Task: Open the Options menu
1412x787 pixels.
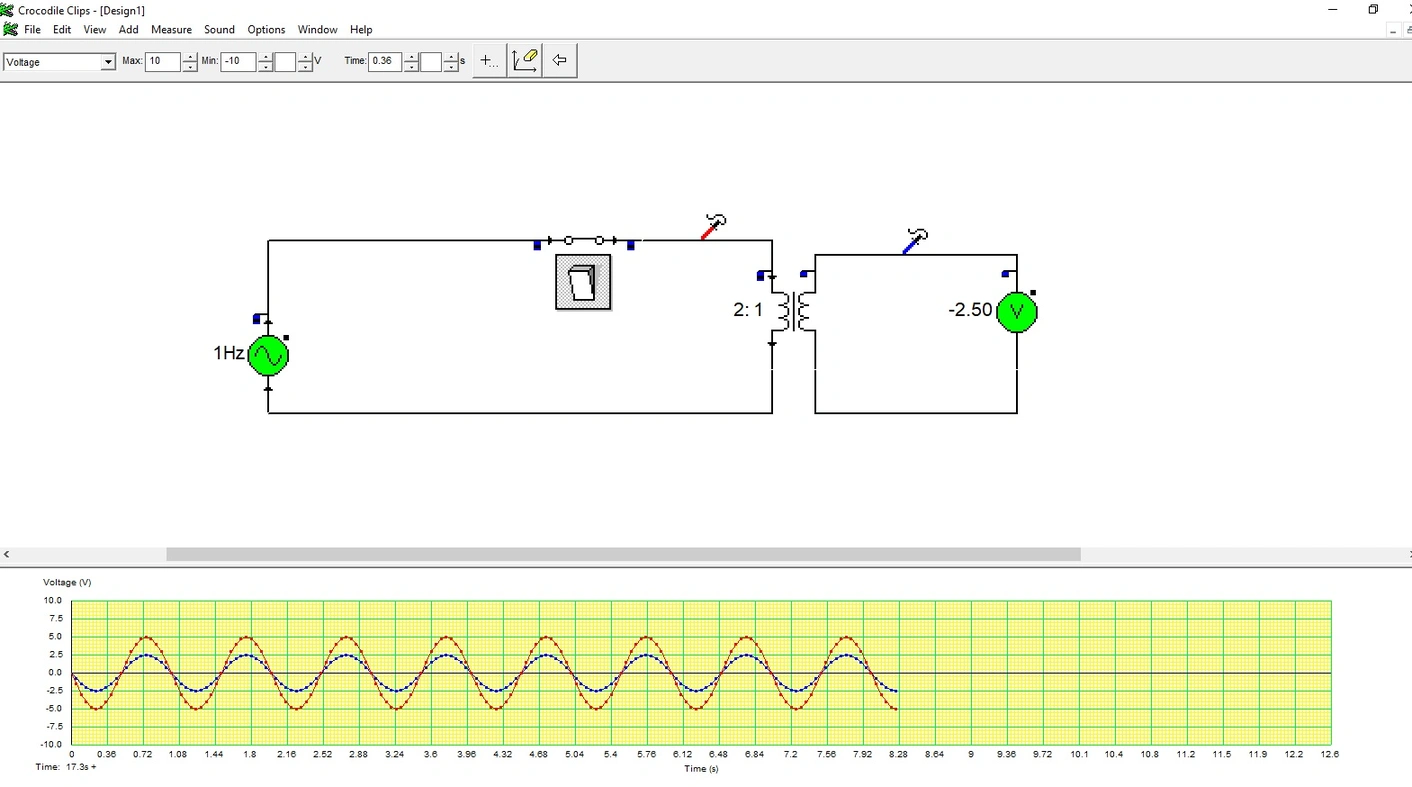Action: (x=266, y=30)
